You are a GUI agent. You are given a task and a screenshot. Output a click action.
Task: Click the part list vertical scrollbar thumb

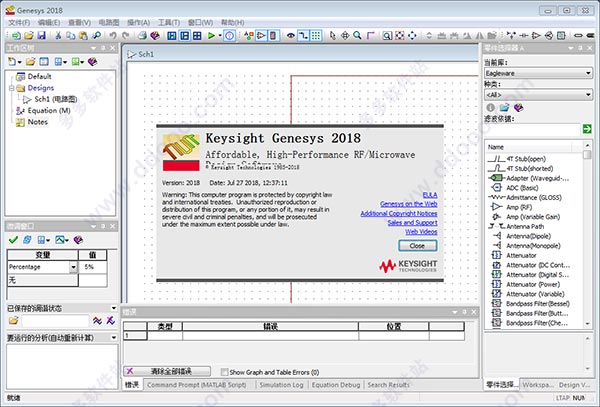[x=587, y=155]
